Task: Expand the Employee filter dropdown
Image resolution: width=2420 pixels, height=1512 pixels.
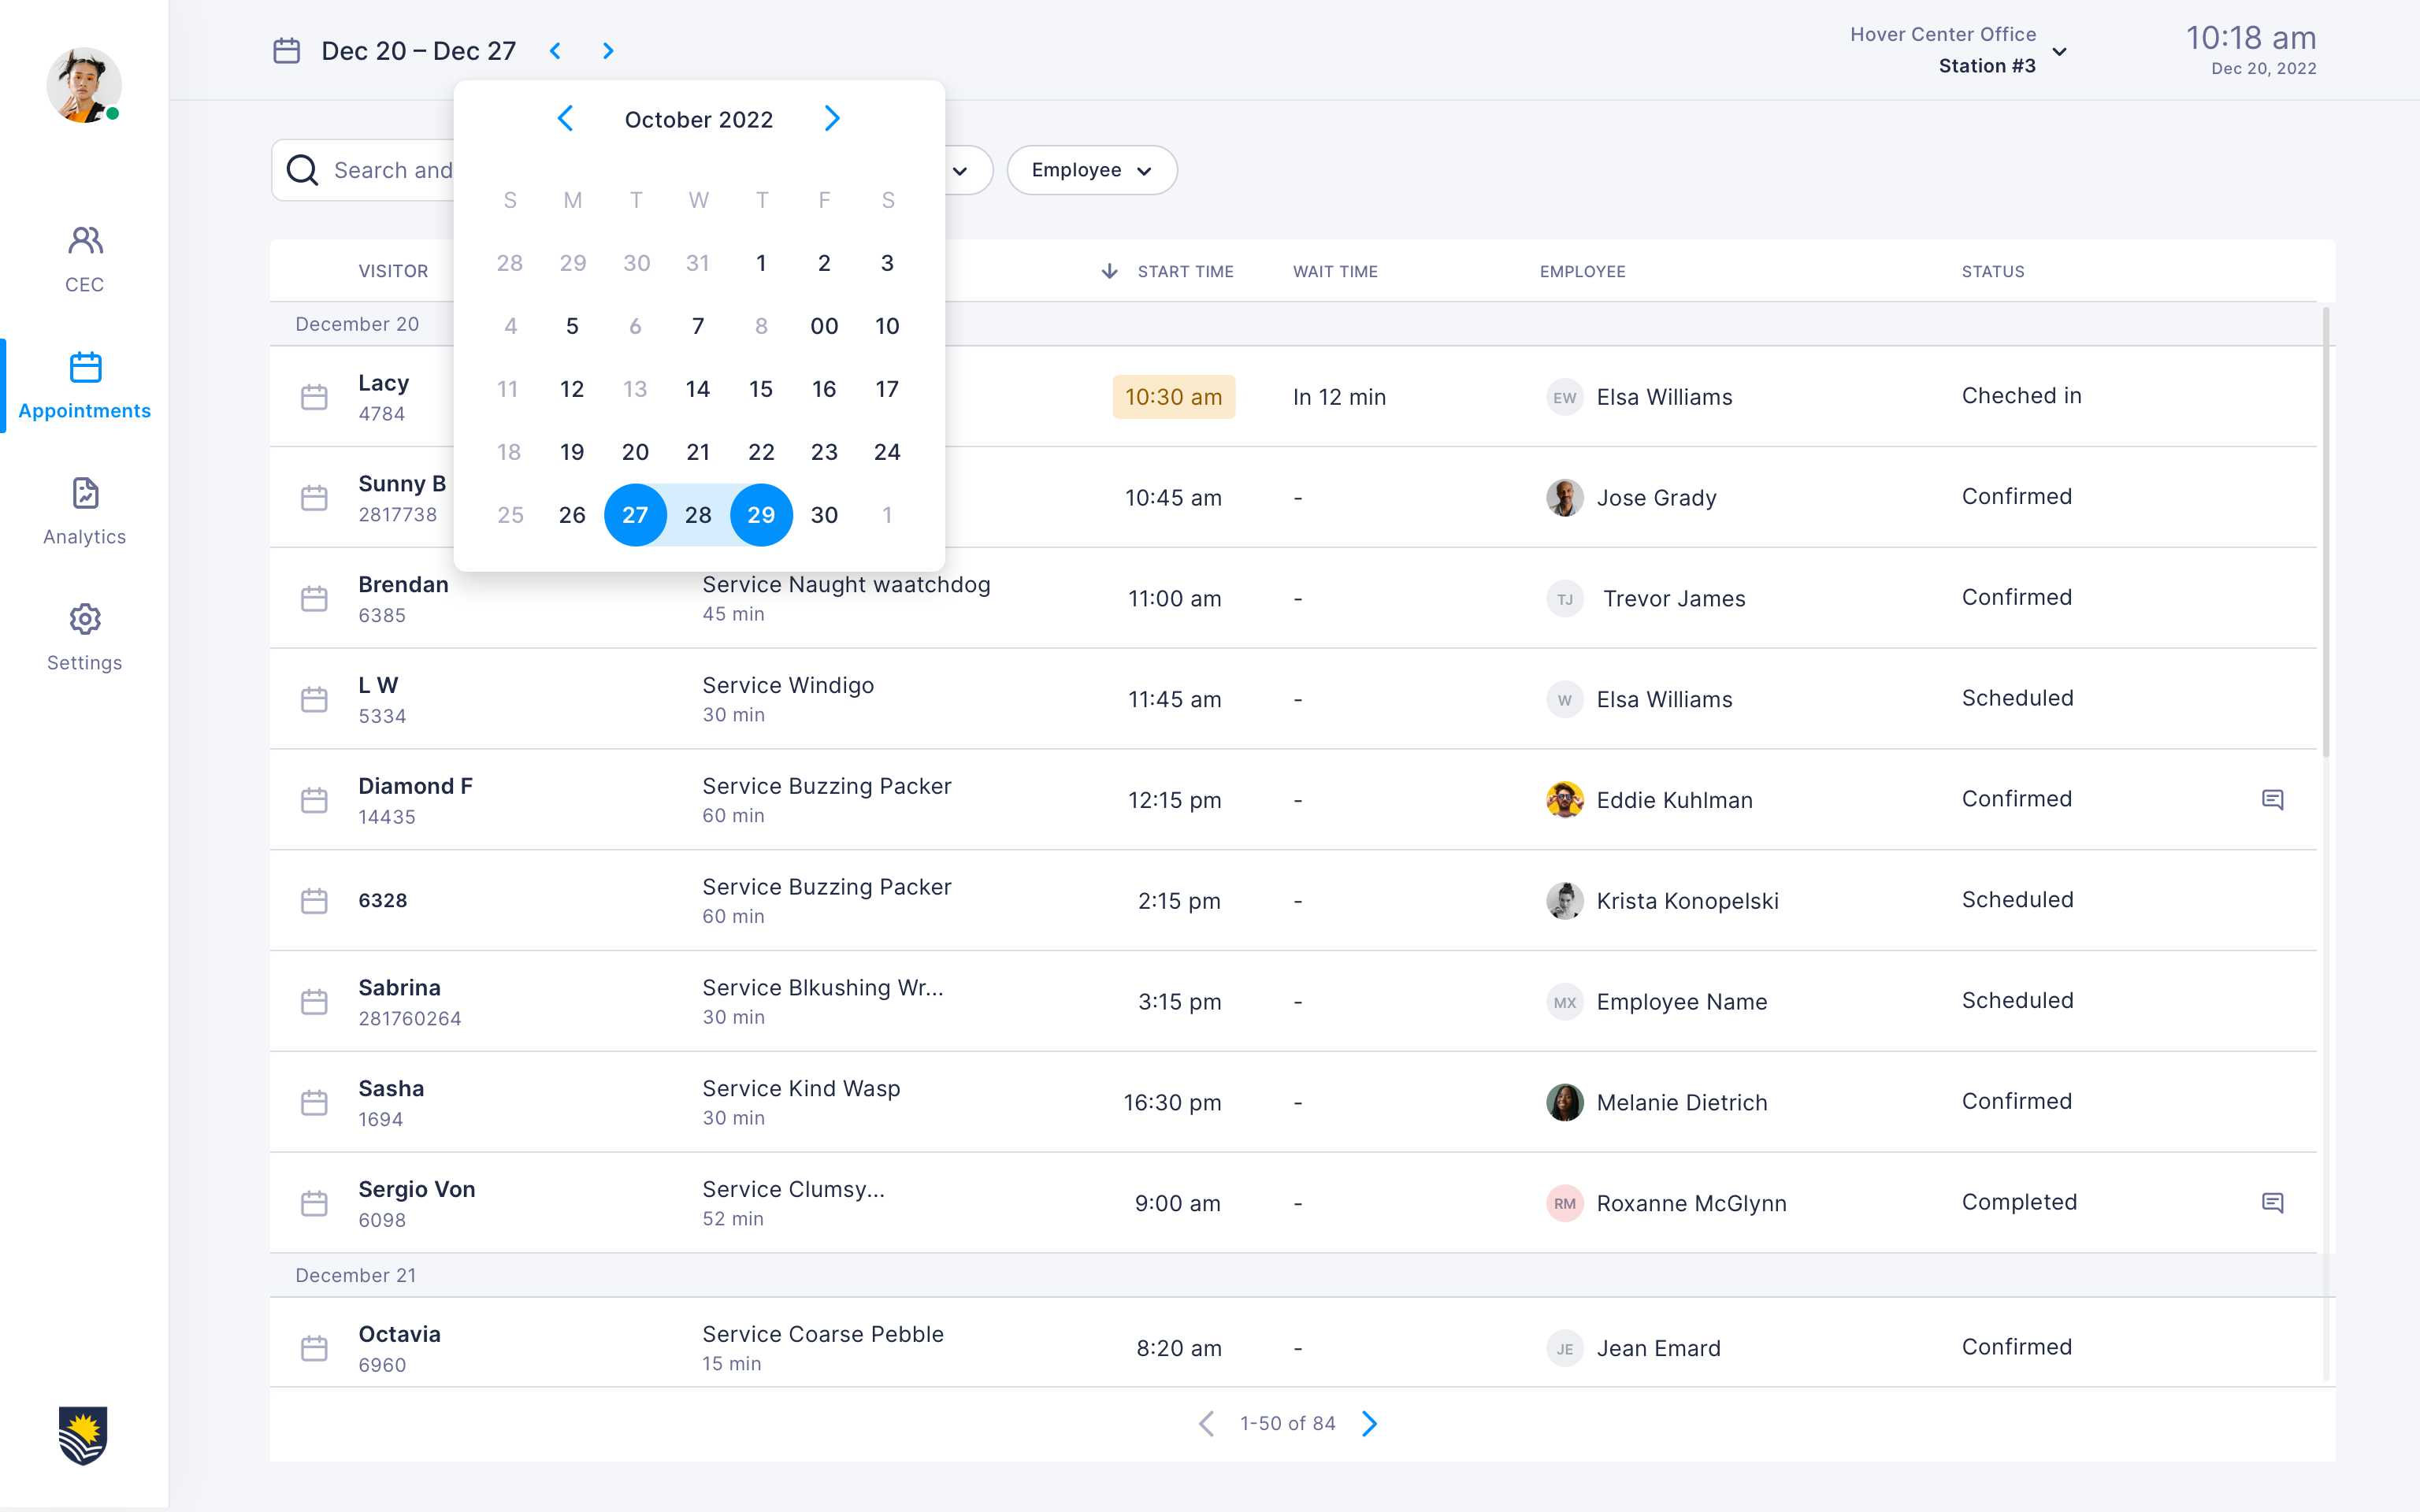Action: (x=1092, y=170)
